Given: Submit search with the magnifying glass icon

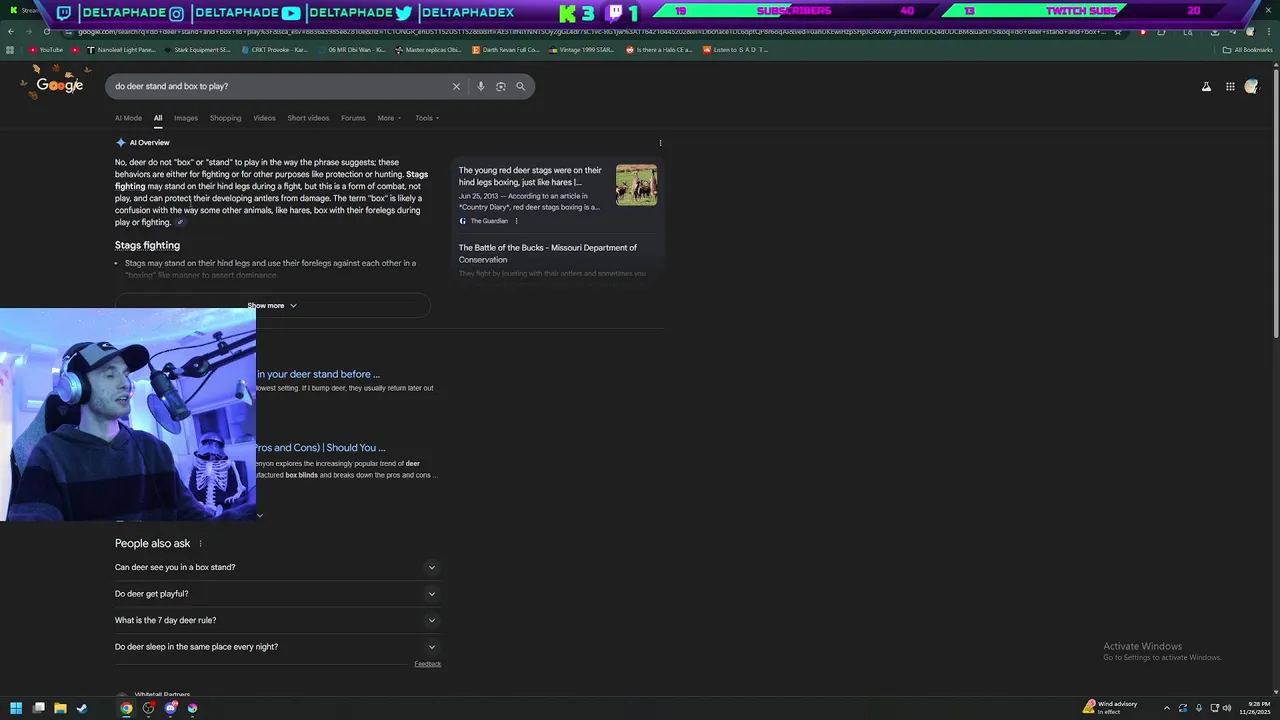Looking at the screenshot, I should [520, 86].
